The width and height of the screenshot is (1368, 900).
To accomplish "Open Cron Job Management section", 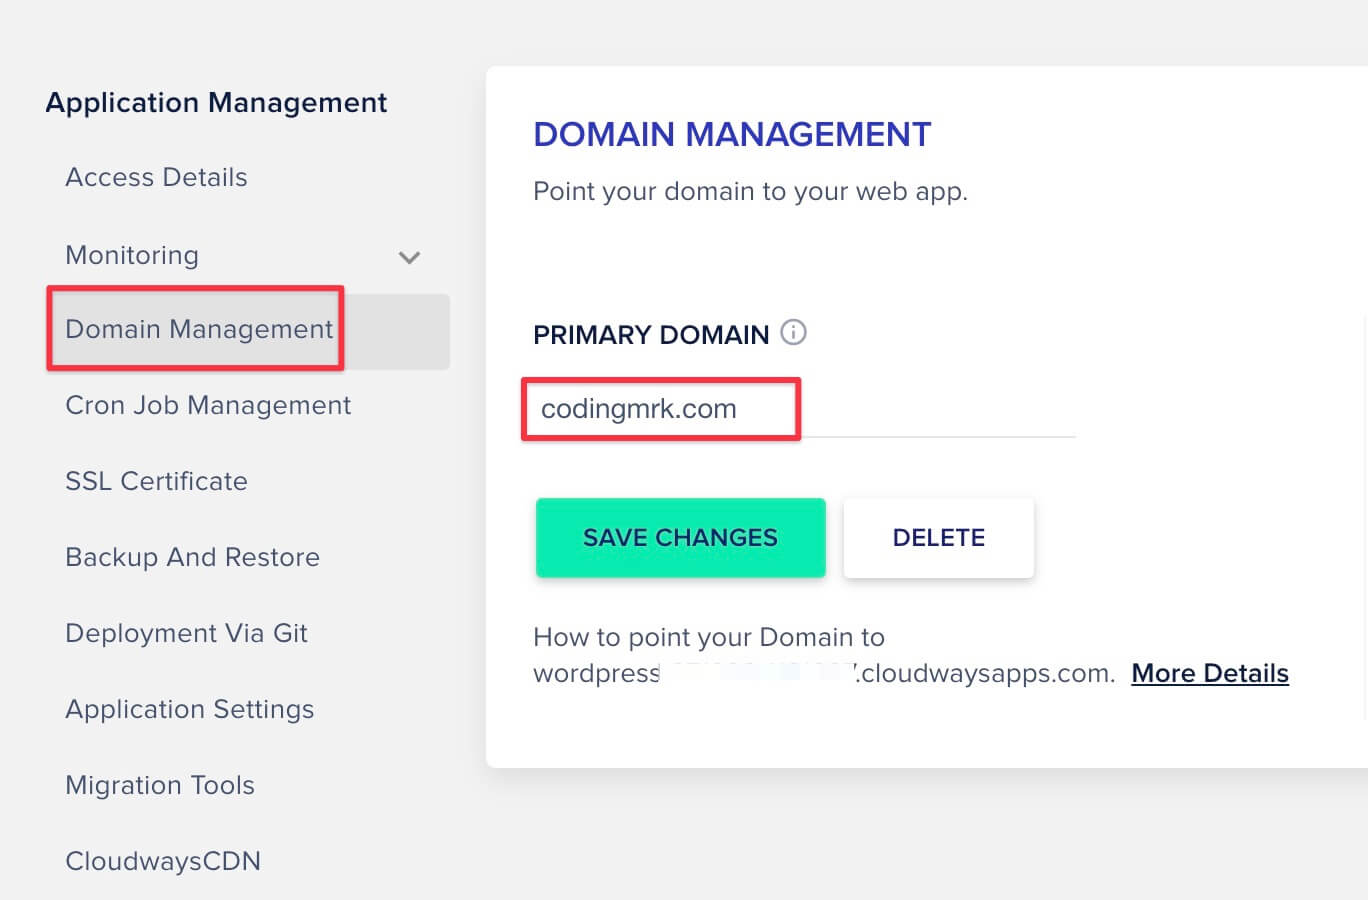I will point(208,405).
